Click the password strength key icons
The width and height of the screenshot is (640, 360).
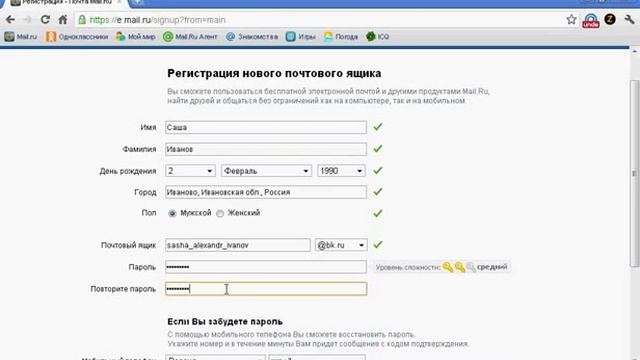459,267
